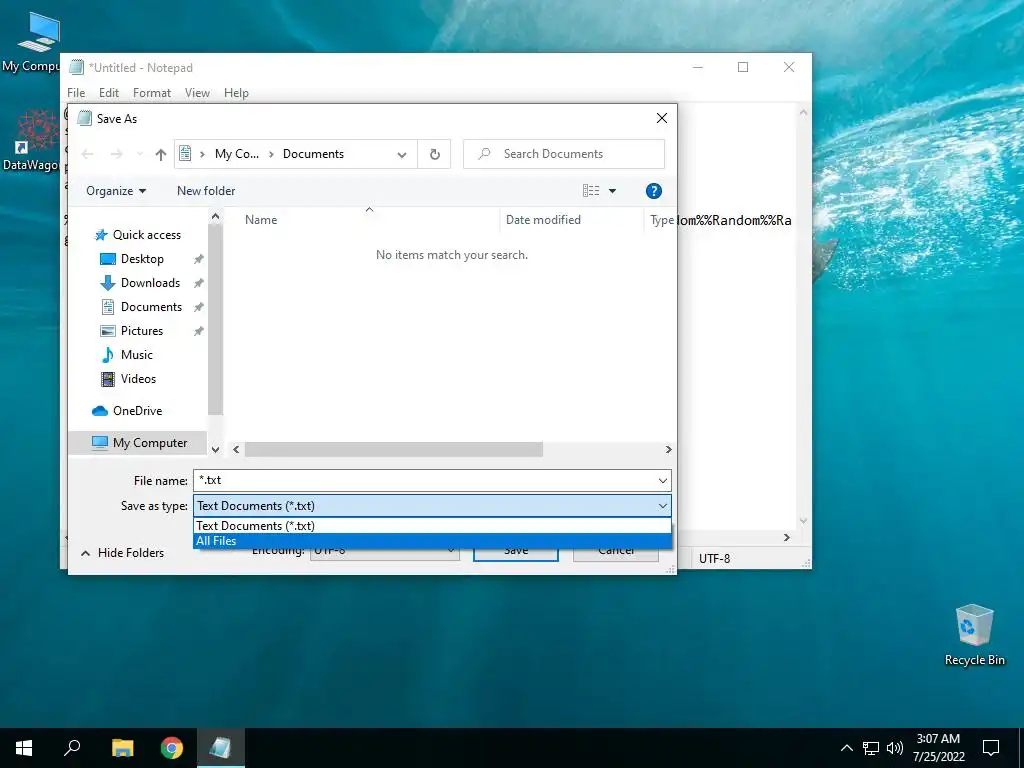Open the view options dropdown arrow
This screenshot has width=1024, height=768.
[x=613, y=191]
